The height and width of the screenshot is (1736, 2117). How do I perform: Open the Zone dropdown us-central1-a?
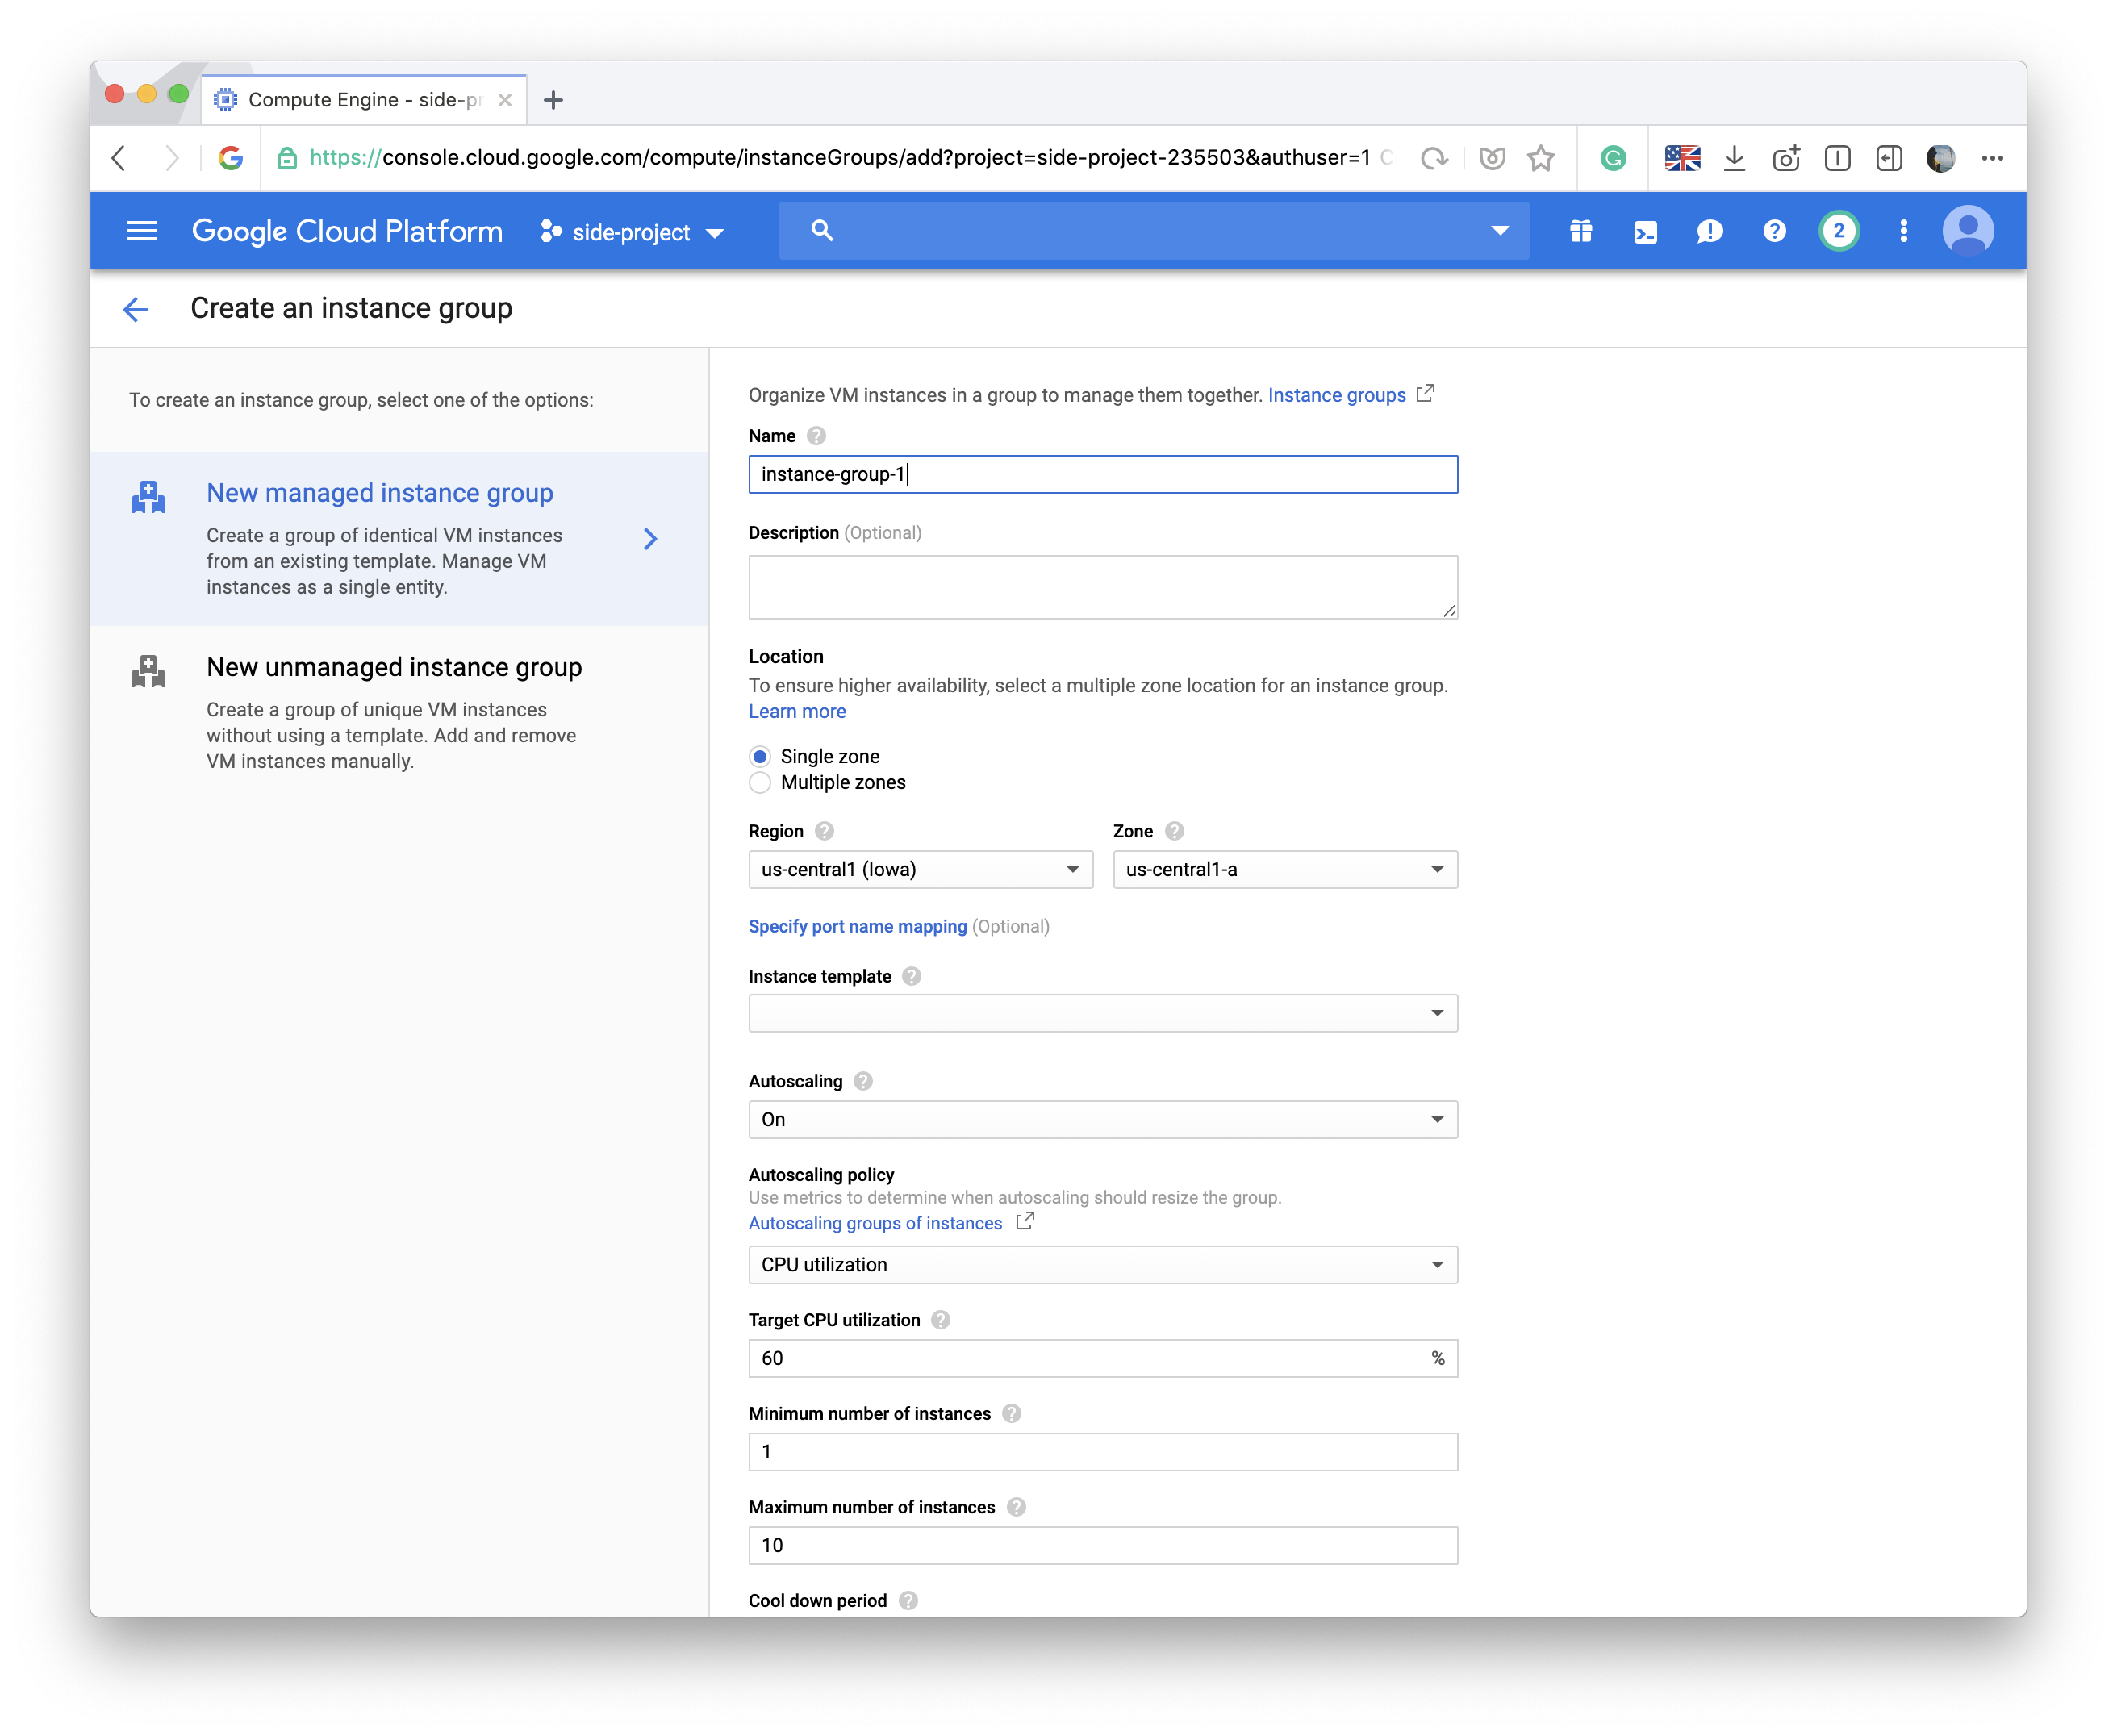1284,870
